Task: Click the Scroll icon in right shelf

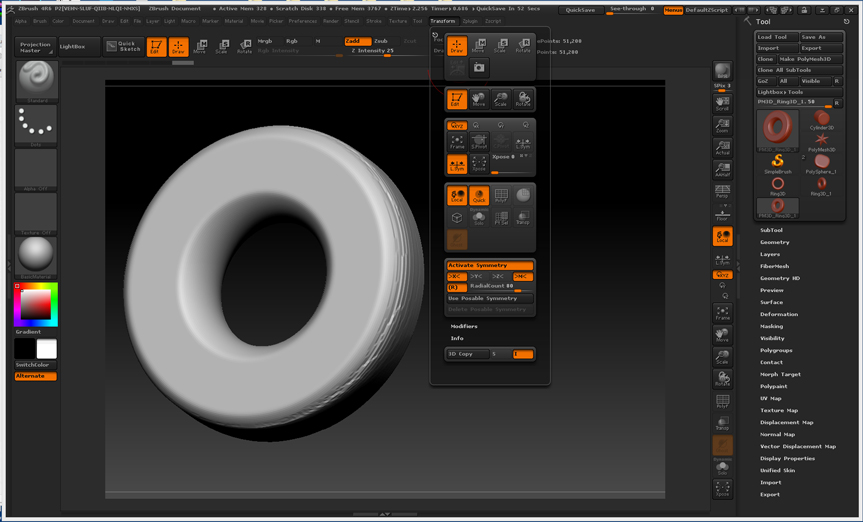Action: point(722,103)
